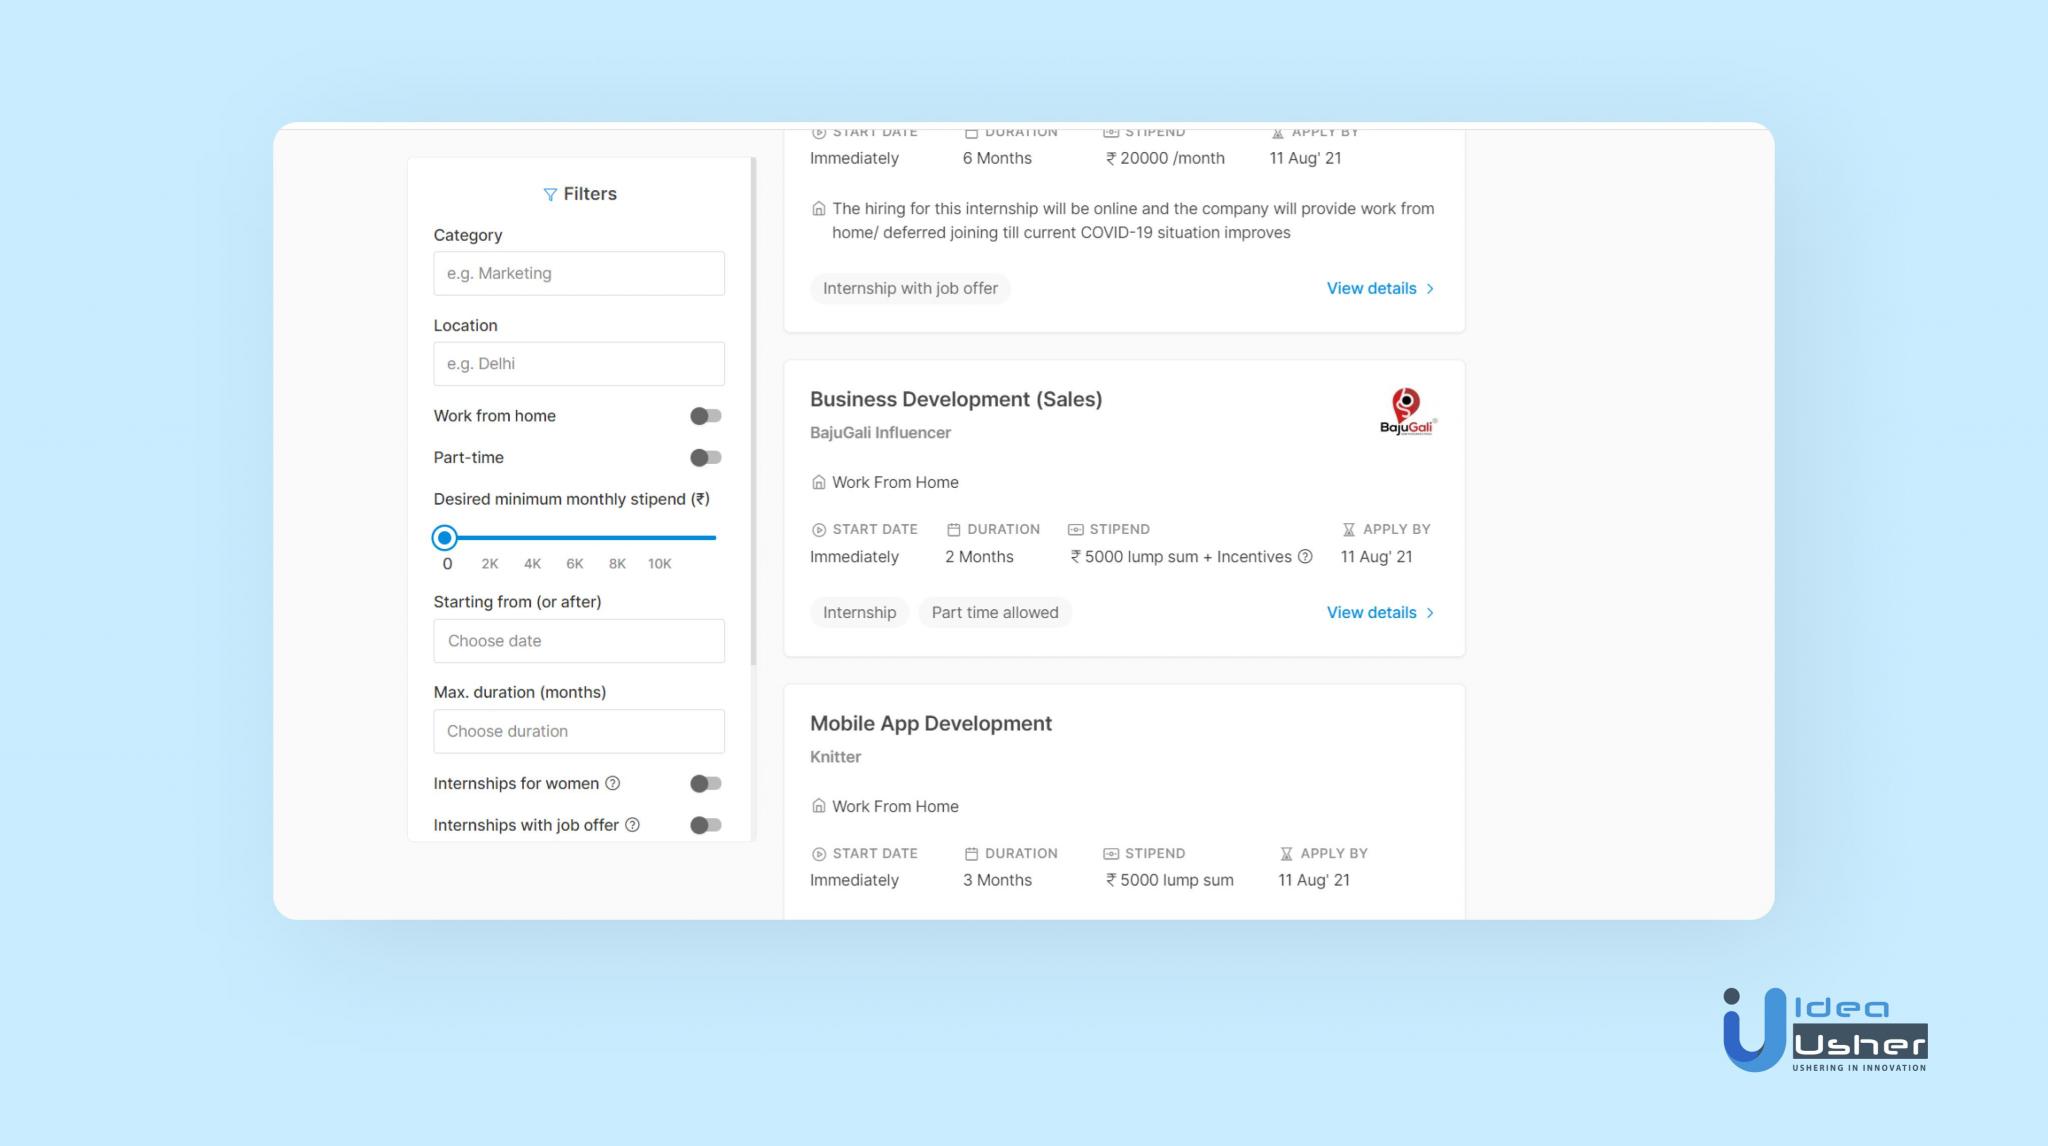Screen dimensions: 2048x1146
Task: Click the home icon in Business Development listing
Action: point(818,482)
